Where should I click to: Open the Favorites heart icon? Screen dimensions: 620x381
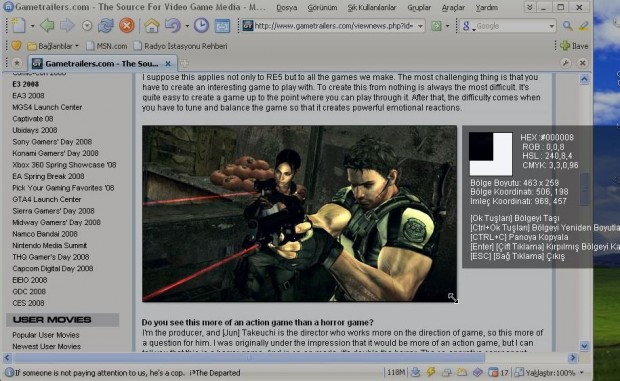(x=16, y=46)
